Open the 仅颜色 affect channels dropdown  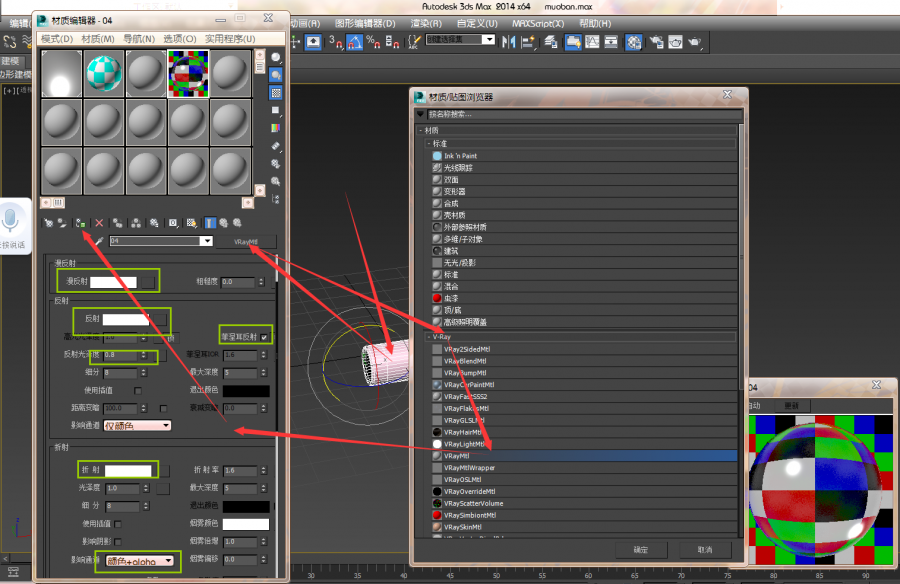click(137, 425)
